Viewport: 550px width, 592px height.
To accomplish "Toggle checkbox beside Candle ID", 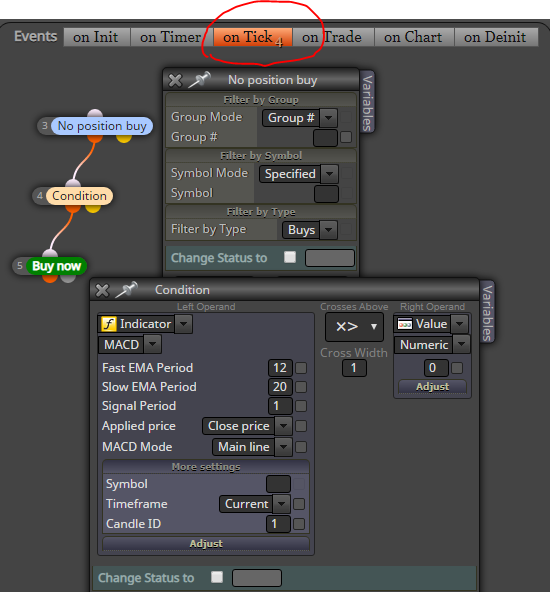I will click(x=299, y=524).
